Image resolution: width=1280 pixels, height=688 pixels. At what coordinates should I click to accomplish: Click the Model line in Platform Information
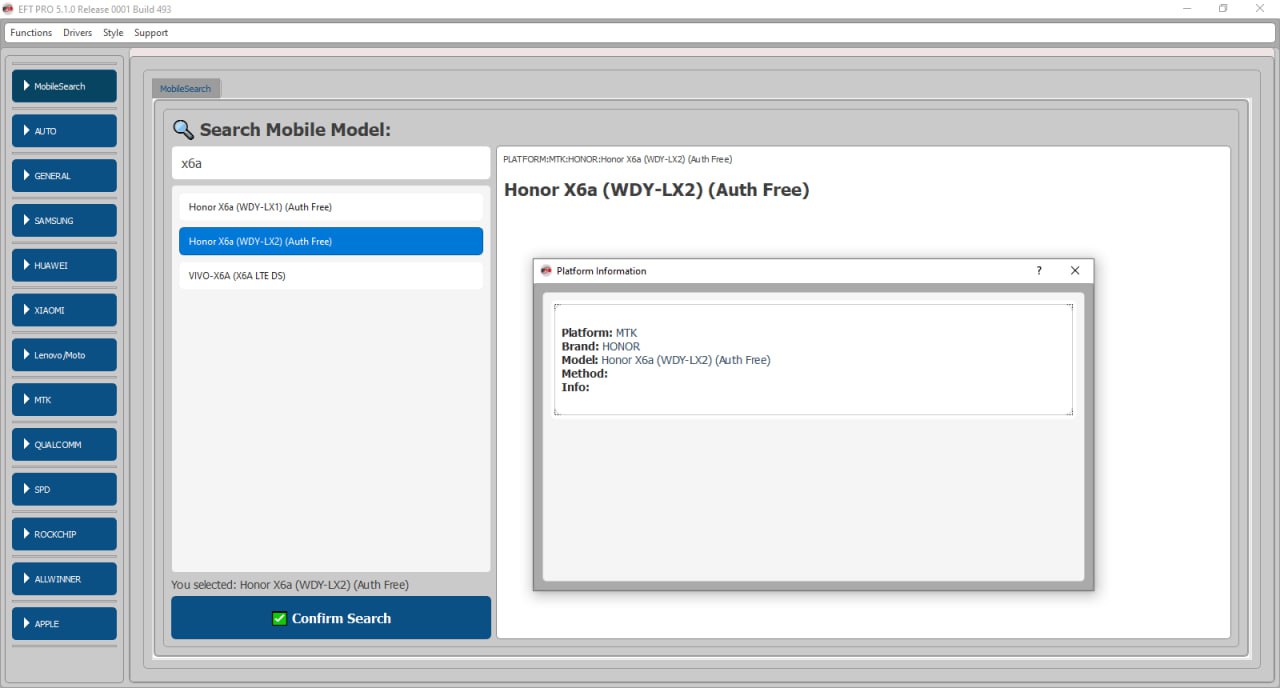point(666,360)
